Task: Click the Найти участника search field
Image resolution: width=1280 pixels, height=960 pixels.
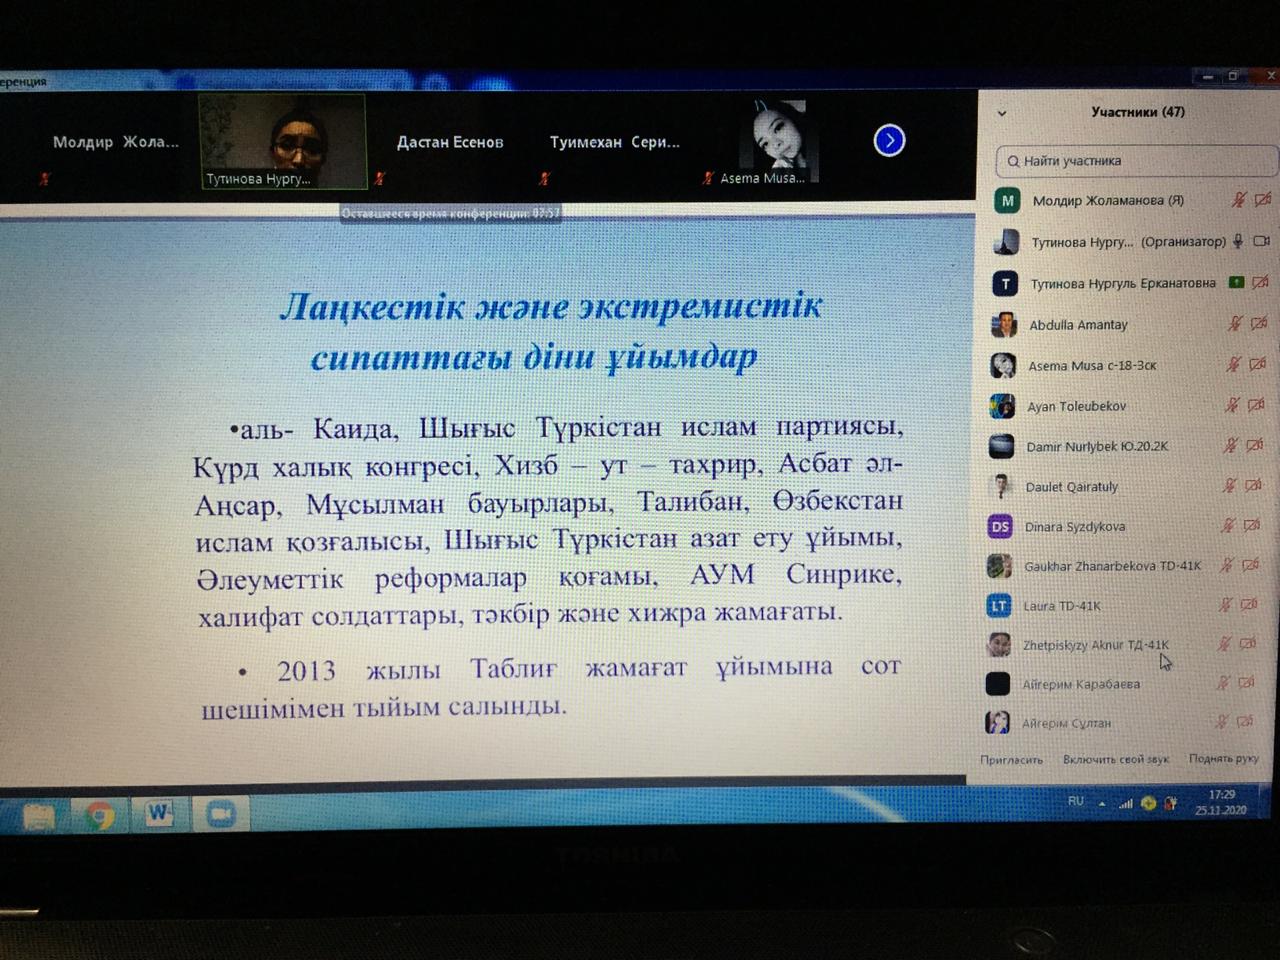Action: tap(1135, 161)
